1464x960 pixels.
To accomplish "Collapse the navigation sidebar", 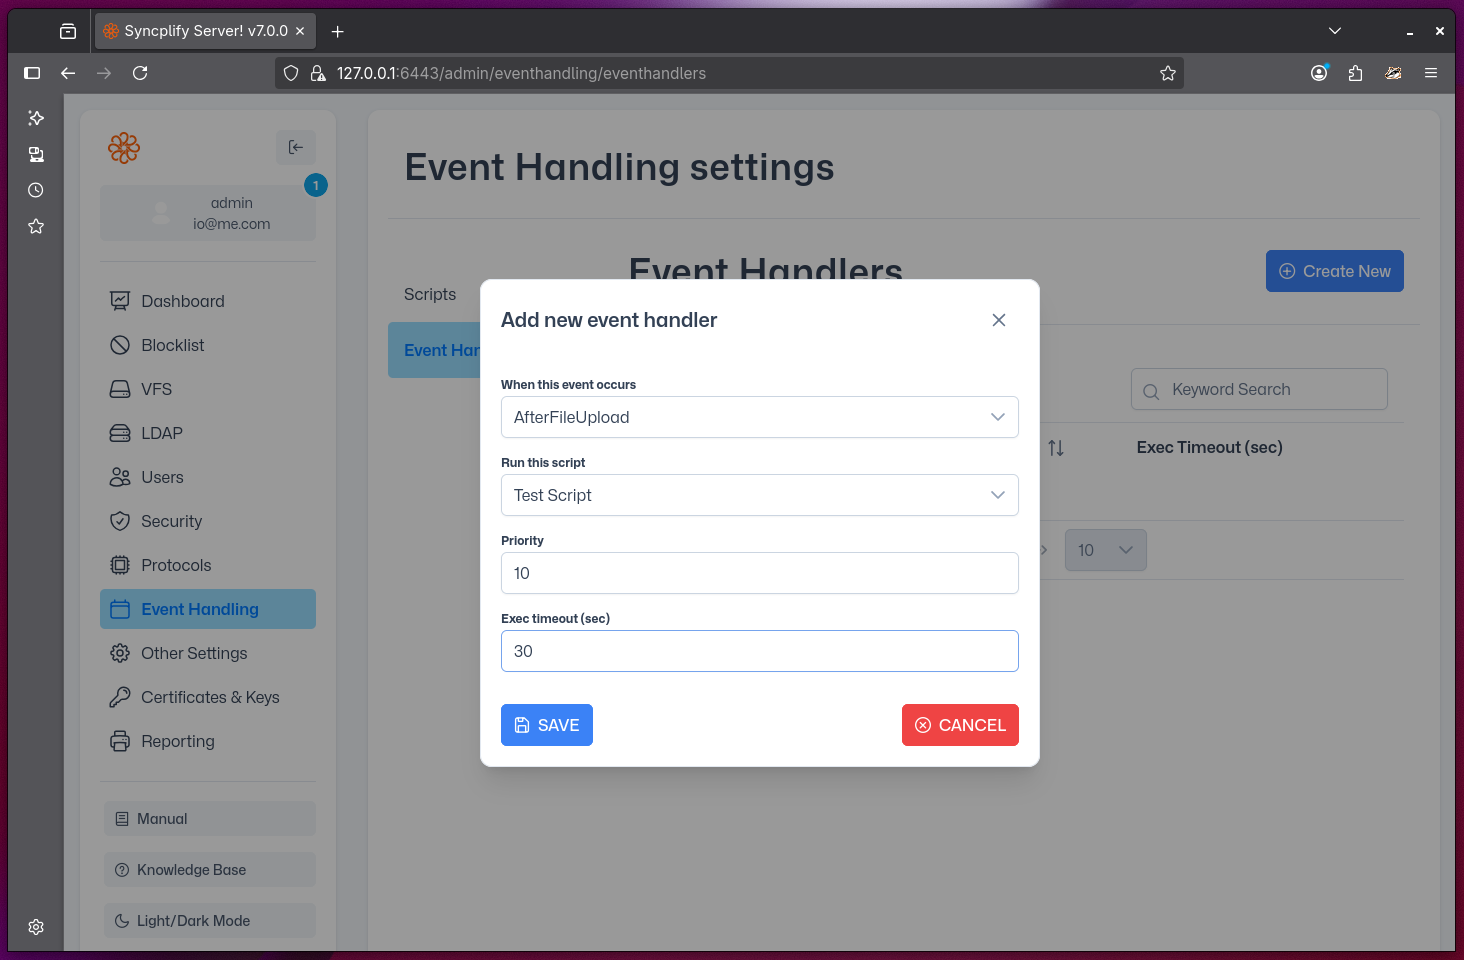I will coord(296,147).
